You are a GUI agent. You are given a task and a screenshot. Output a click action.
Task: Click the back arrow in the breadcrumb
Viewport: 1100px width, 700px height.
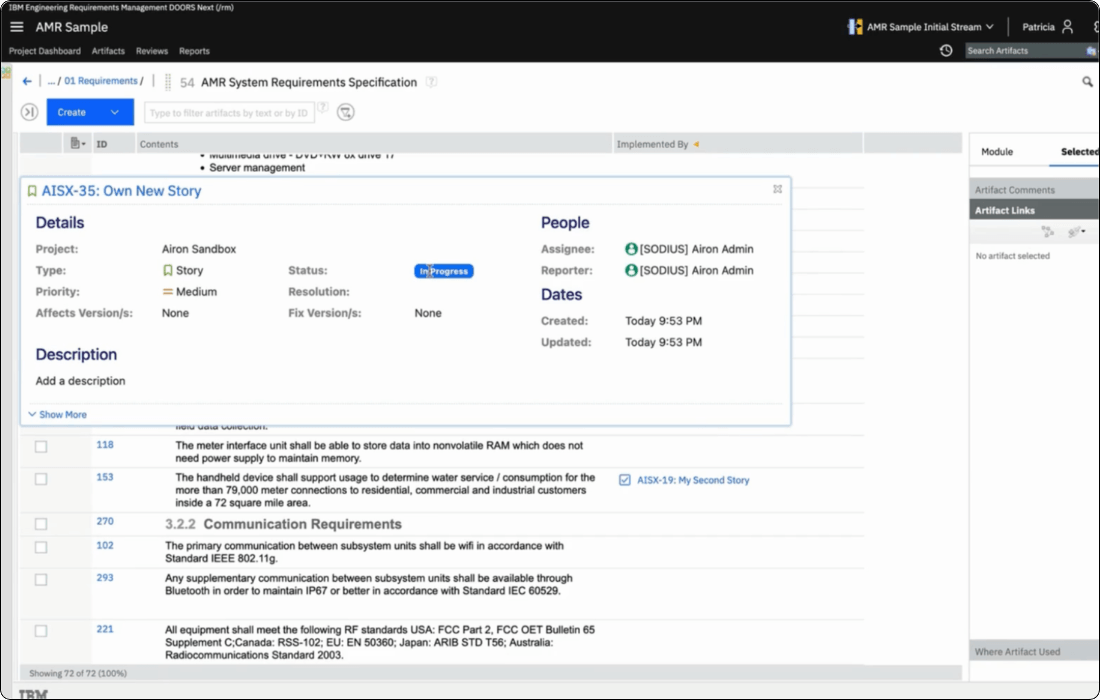point(27,81)
